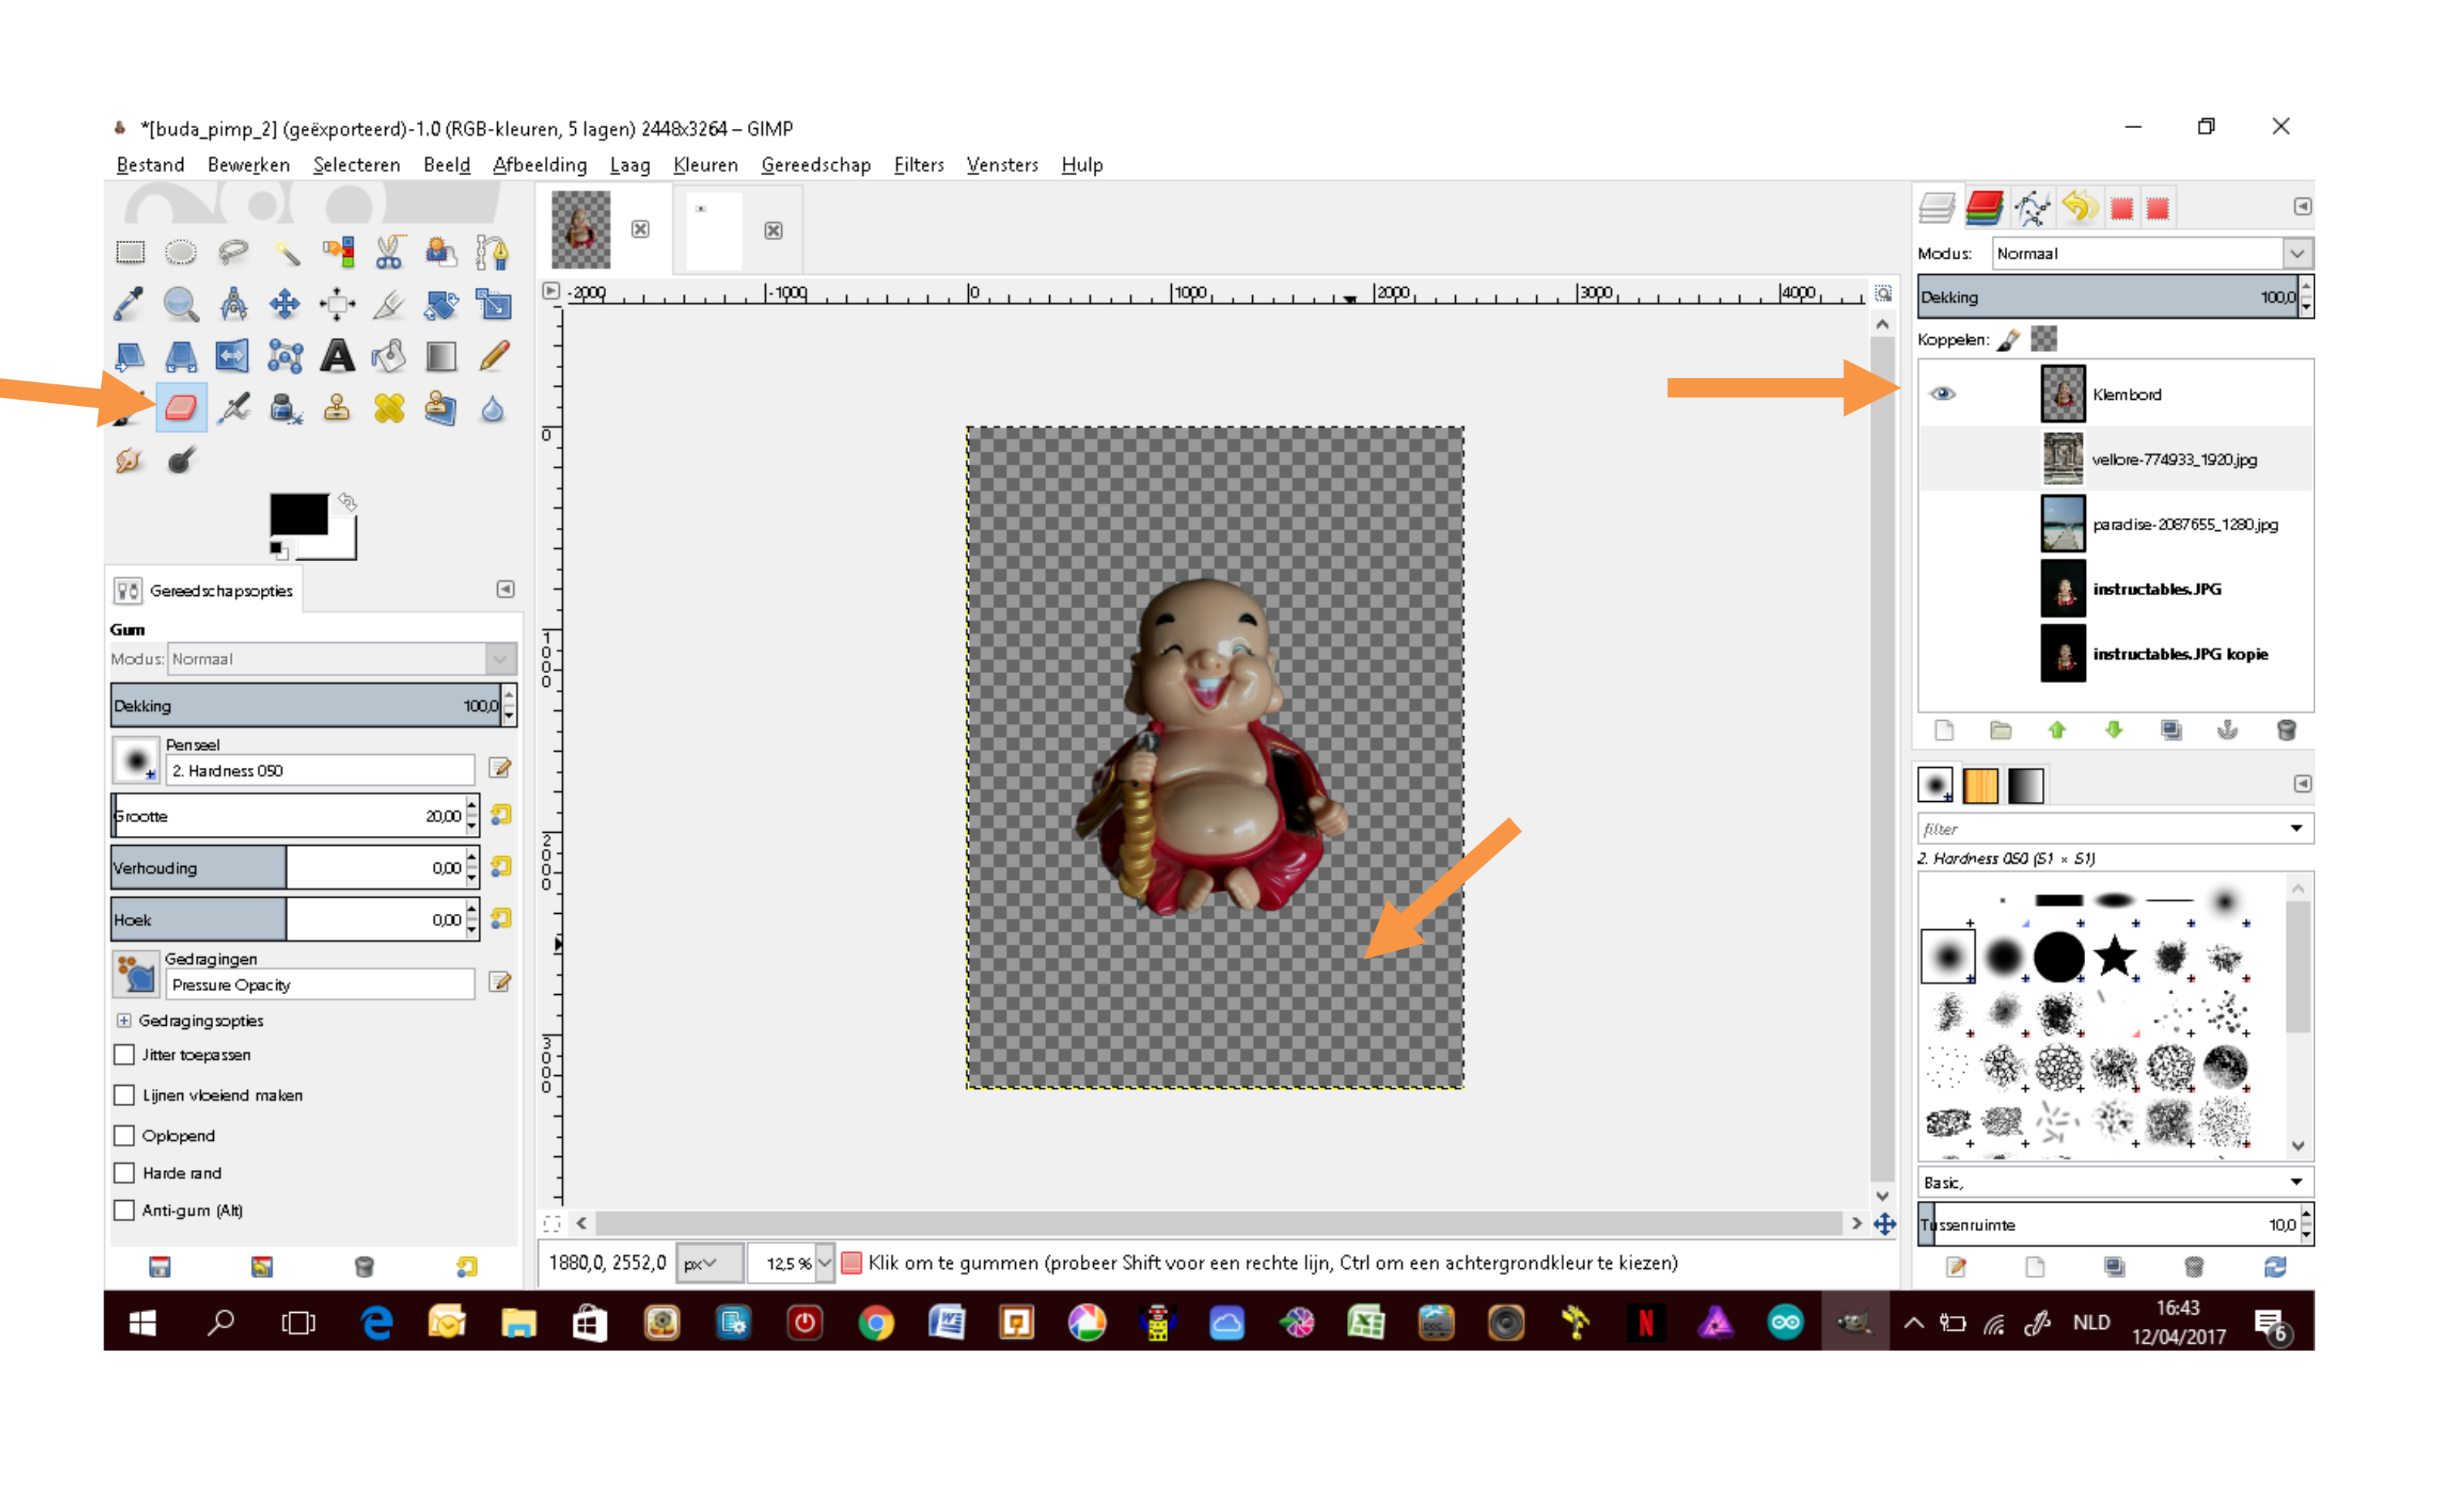Click the raise layer green up arrow
2448x1512 pixels.
coord(2057,730)
